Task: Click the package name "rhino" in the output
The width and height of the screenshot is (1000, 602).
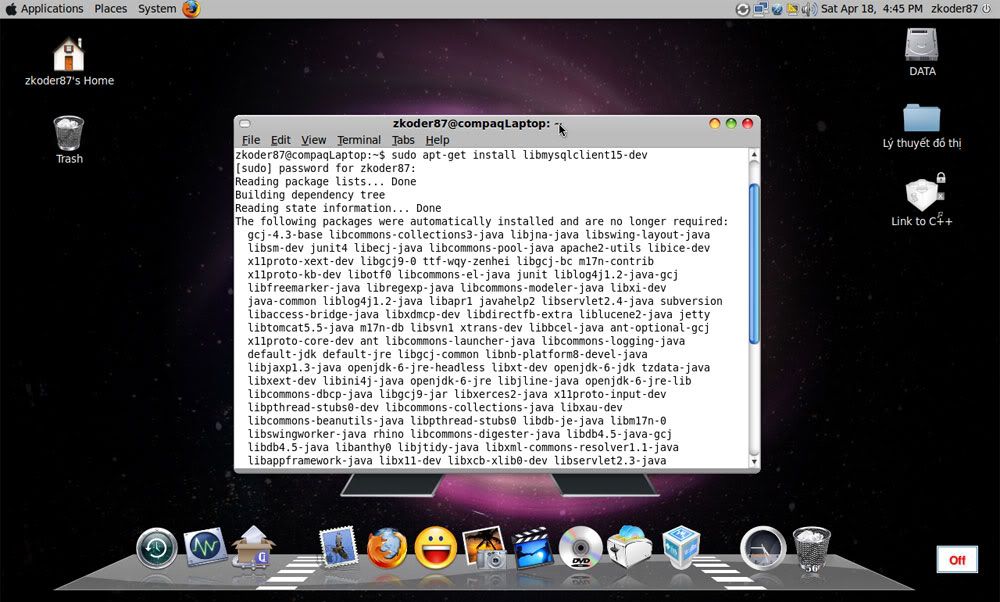Action: coord(388,434)
